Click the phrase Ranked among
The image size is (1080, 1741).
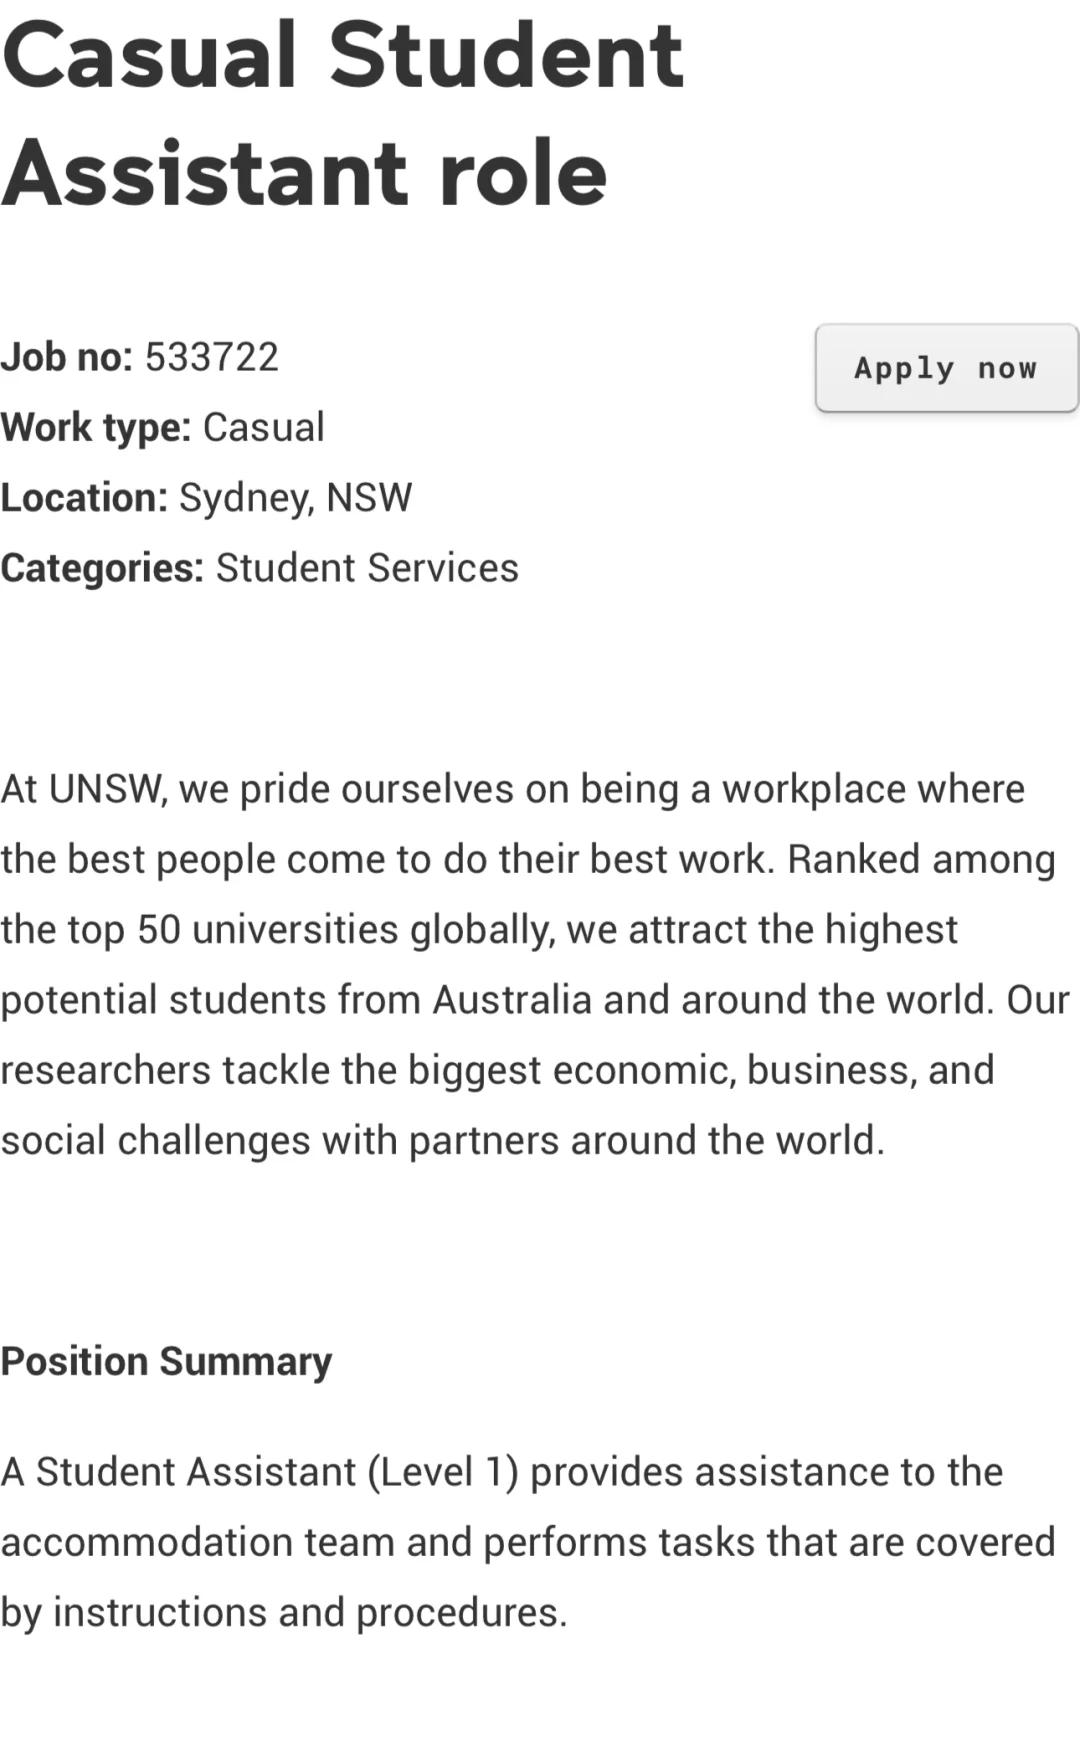pos(922,860)
